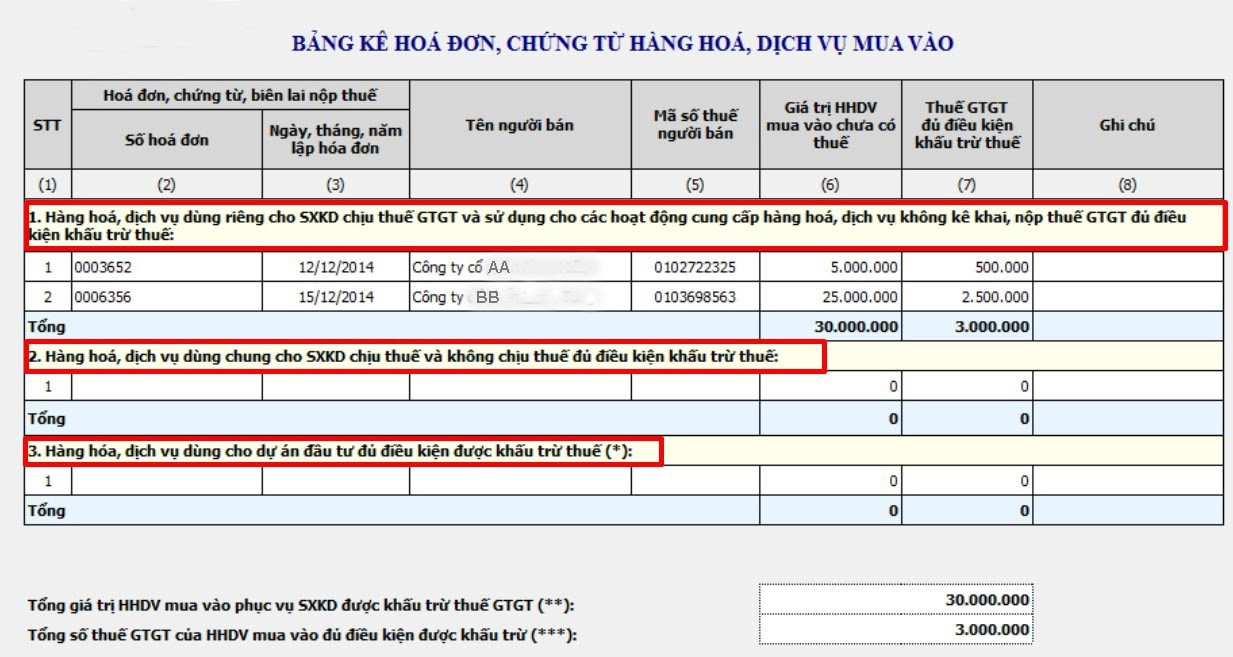Click the VAT amount cell 500.000
Viewport: 1233px width, 657px height.
pyautogui.click(x=966, y=267)
